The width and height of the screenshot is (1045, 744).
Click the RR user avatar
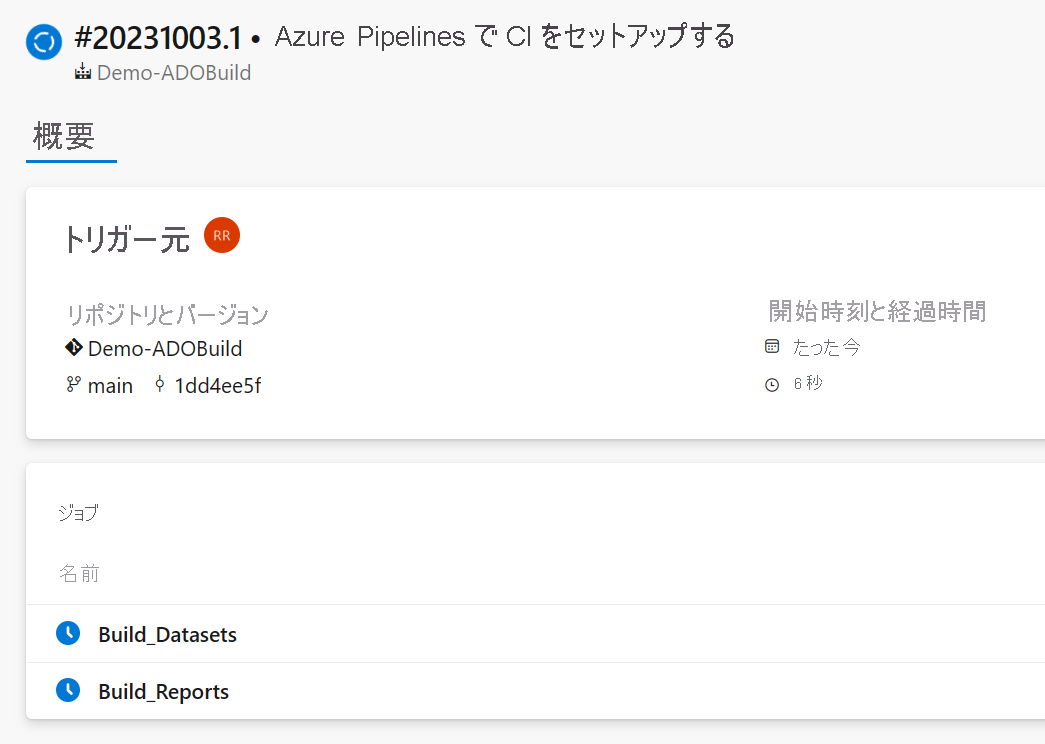pos(222,235)
